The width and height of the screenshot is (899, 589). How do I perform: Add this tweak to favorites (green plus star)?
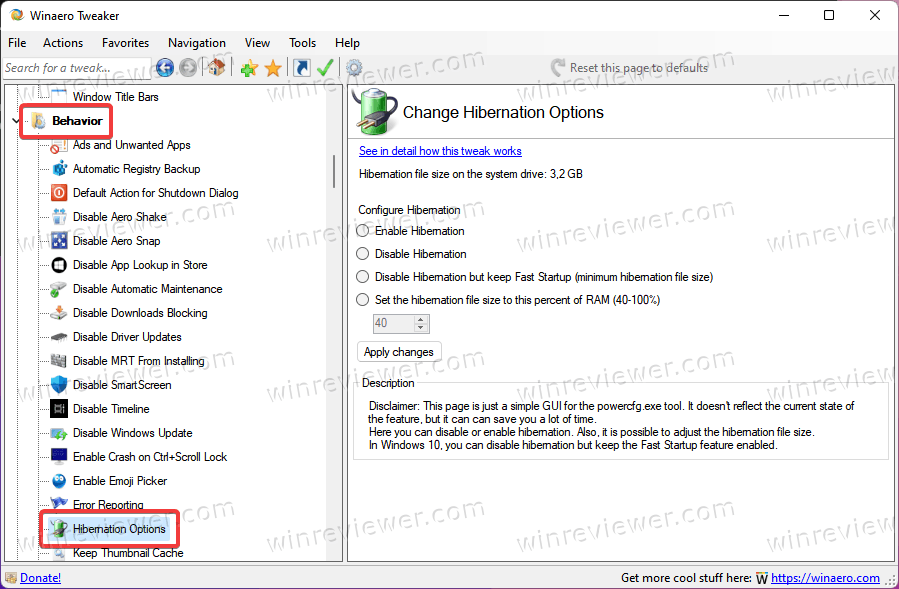249,68
